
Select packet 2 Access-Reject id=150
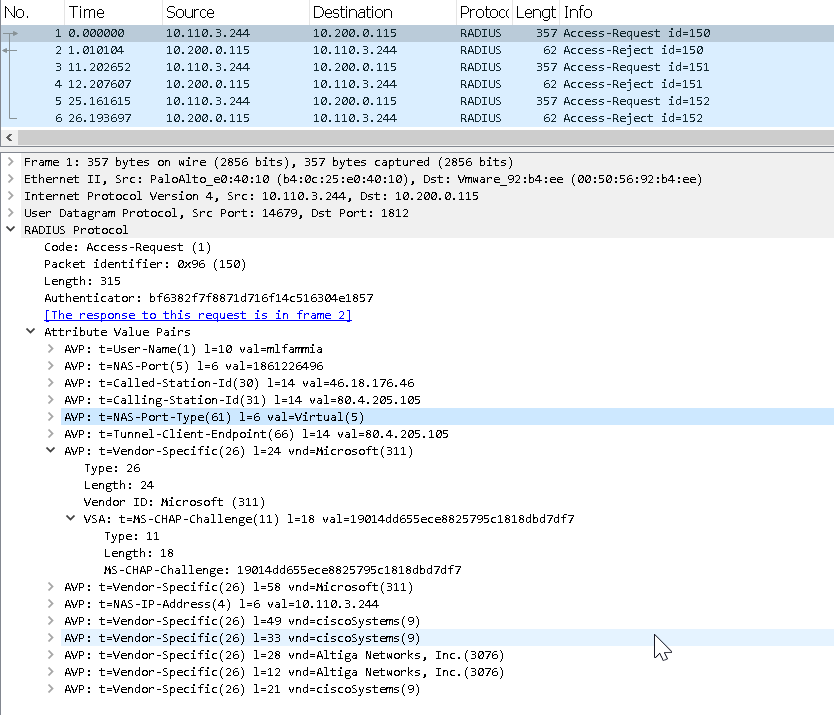pos(400,50)
